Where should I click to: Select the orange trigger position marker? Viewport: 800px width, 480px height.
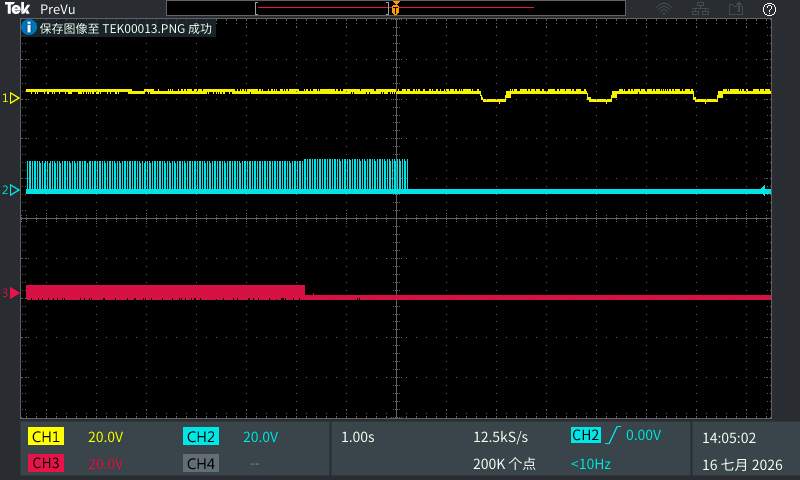pos(395,8)
